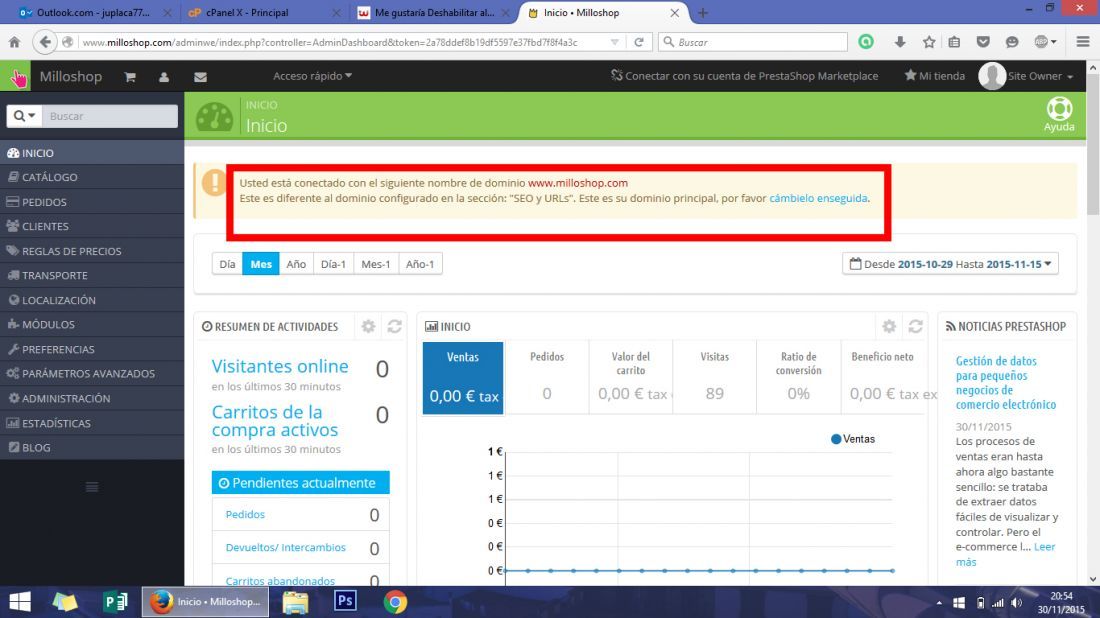Switch to Outlook.com browser tab
The height and width of the screenshot is (618, 1100).
[x=92, y=13]
